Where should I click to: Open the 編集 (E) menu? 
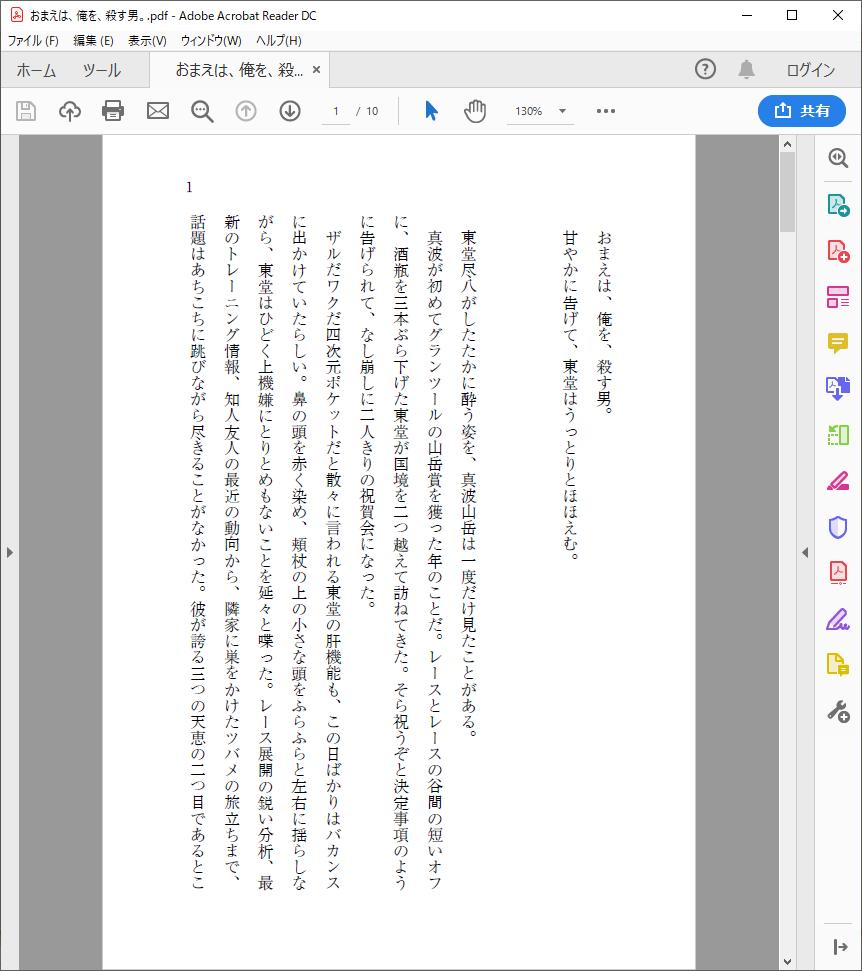[x=94, y=40]
